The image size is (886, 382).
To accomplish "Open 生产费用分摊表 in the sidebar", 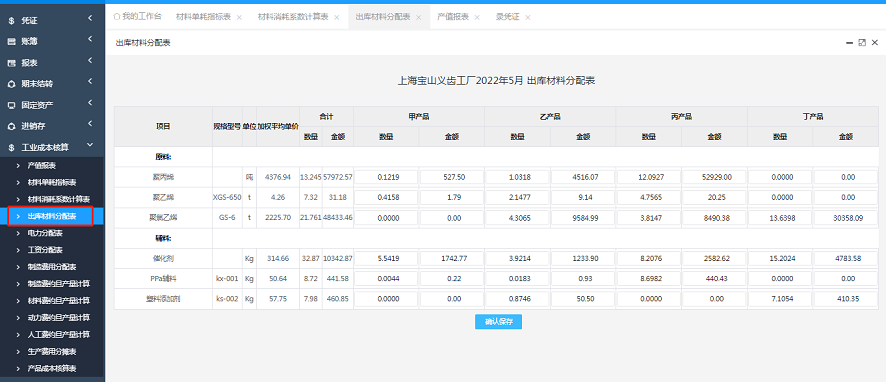I will (x=52, y=351).
